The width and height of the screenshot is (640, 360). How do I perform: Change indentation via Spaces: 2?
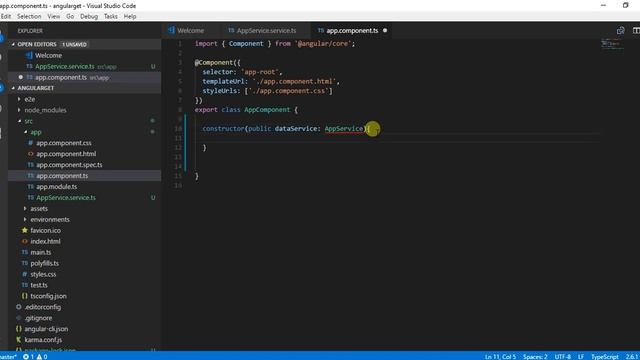(535, 357)
